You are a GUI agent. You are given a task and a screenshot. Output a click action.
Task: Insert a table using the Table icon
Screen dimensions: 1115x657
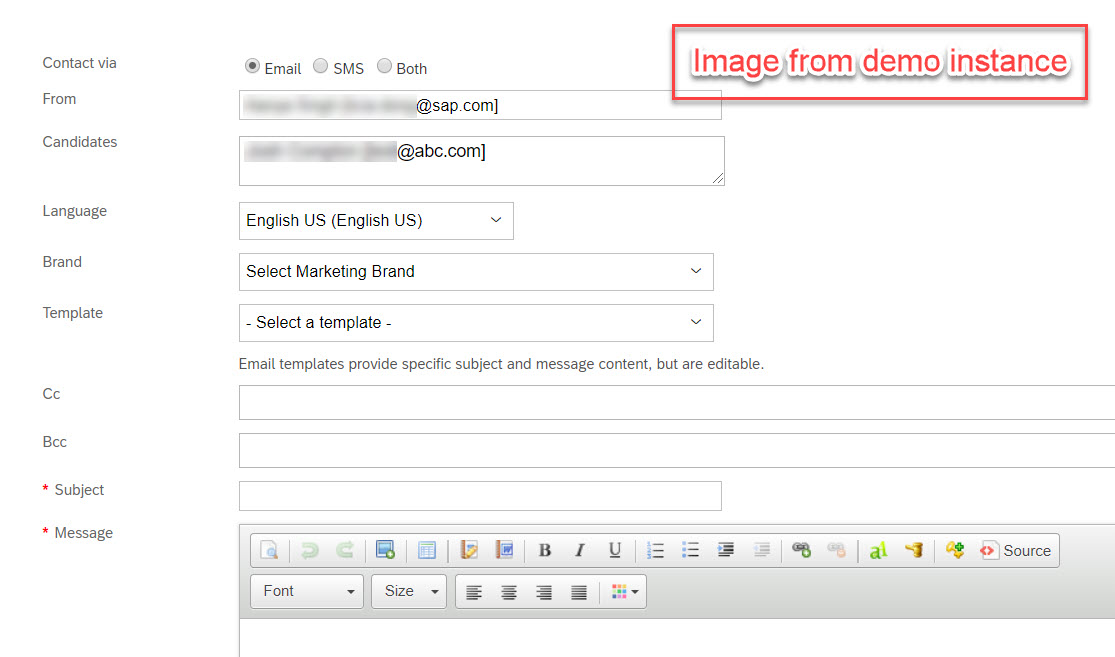(427, 550)
